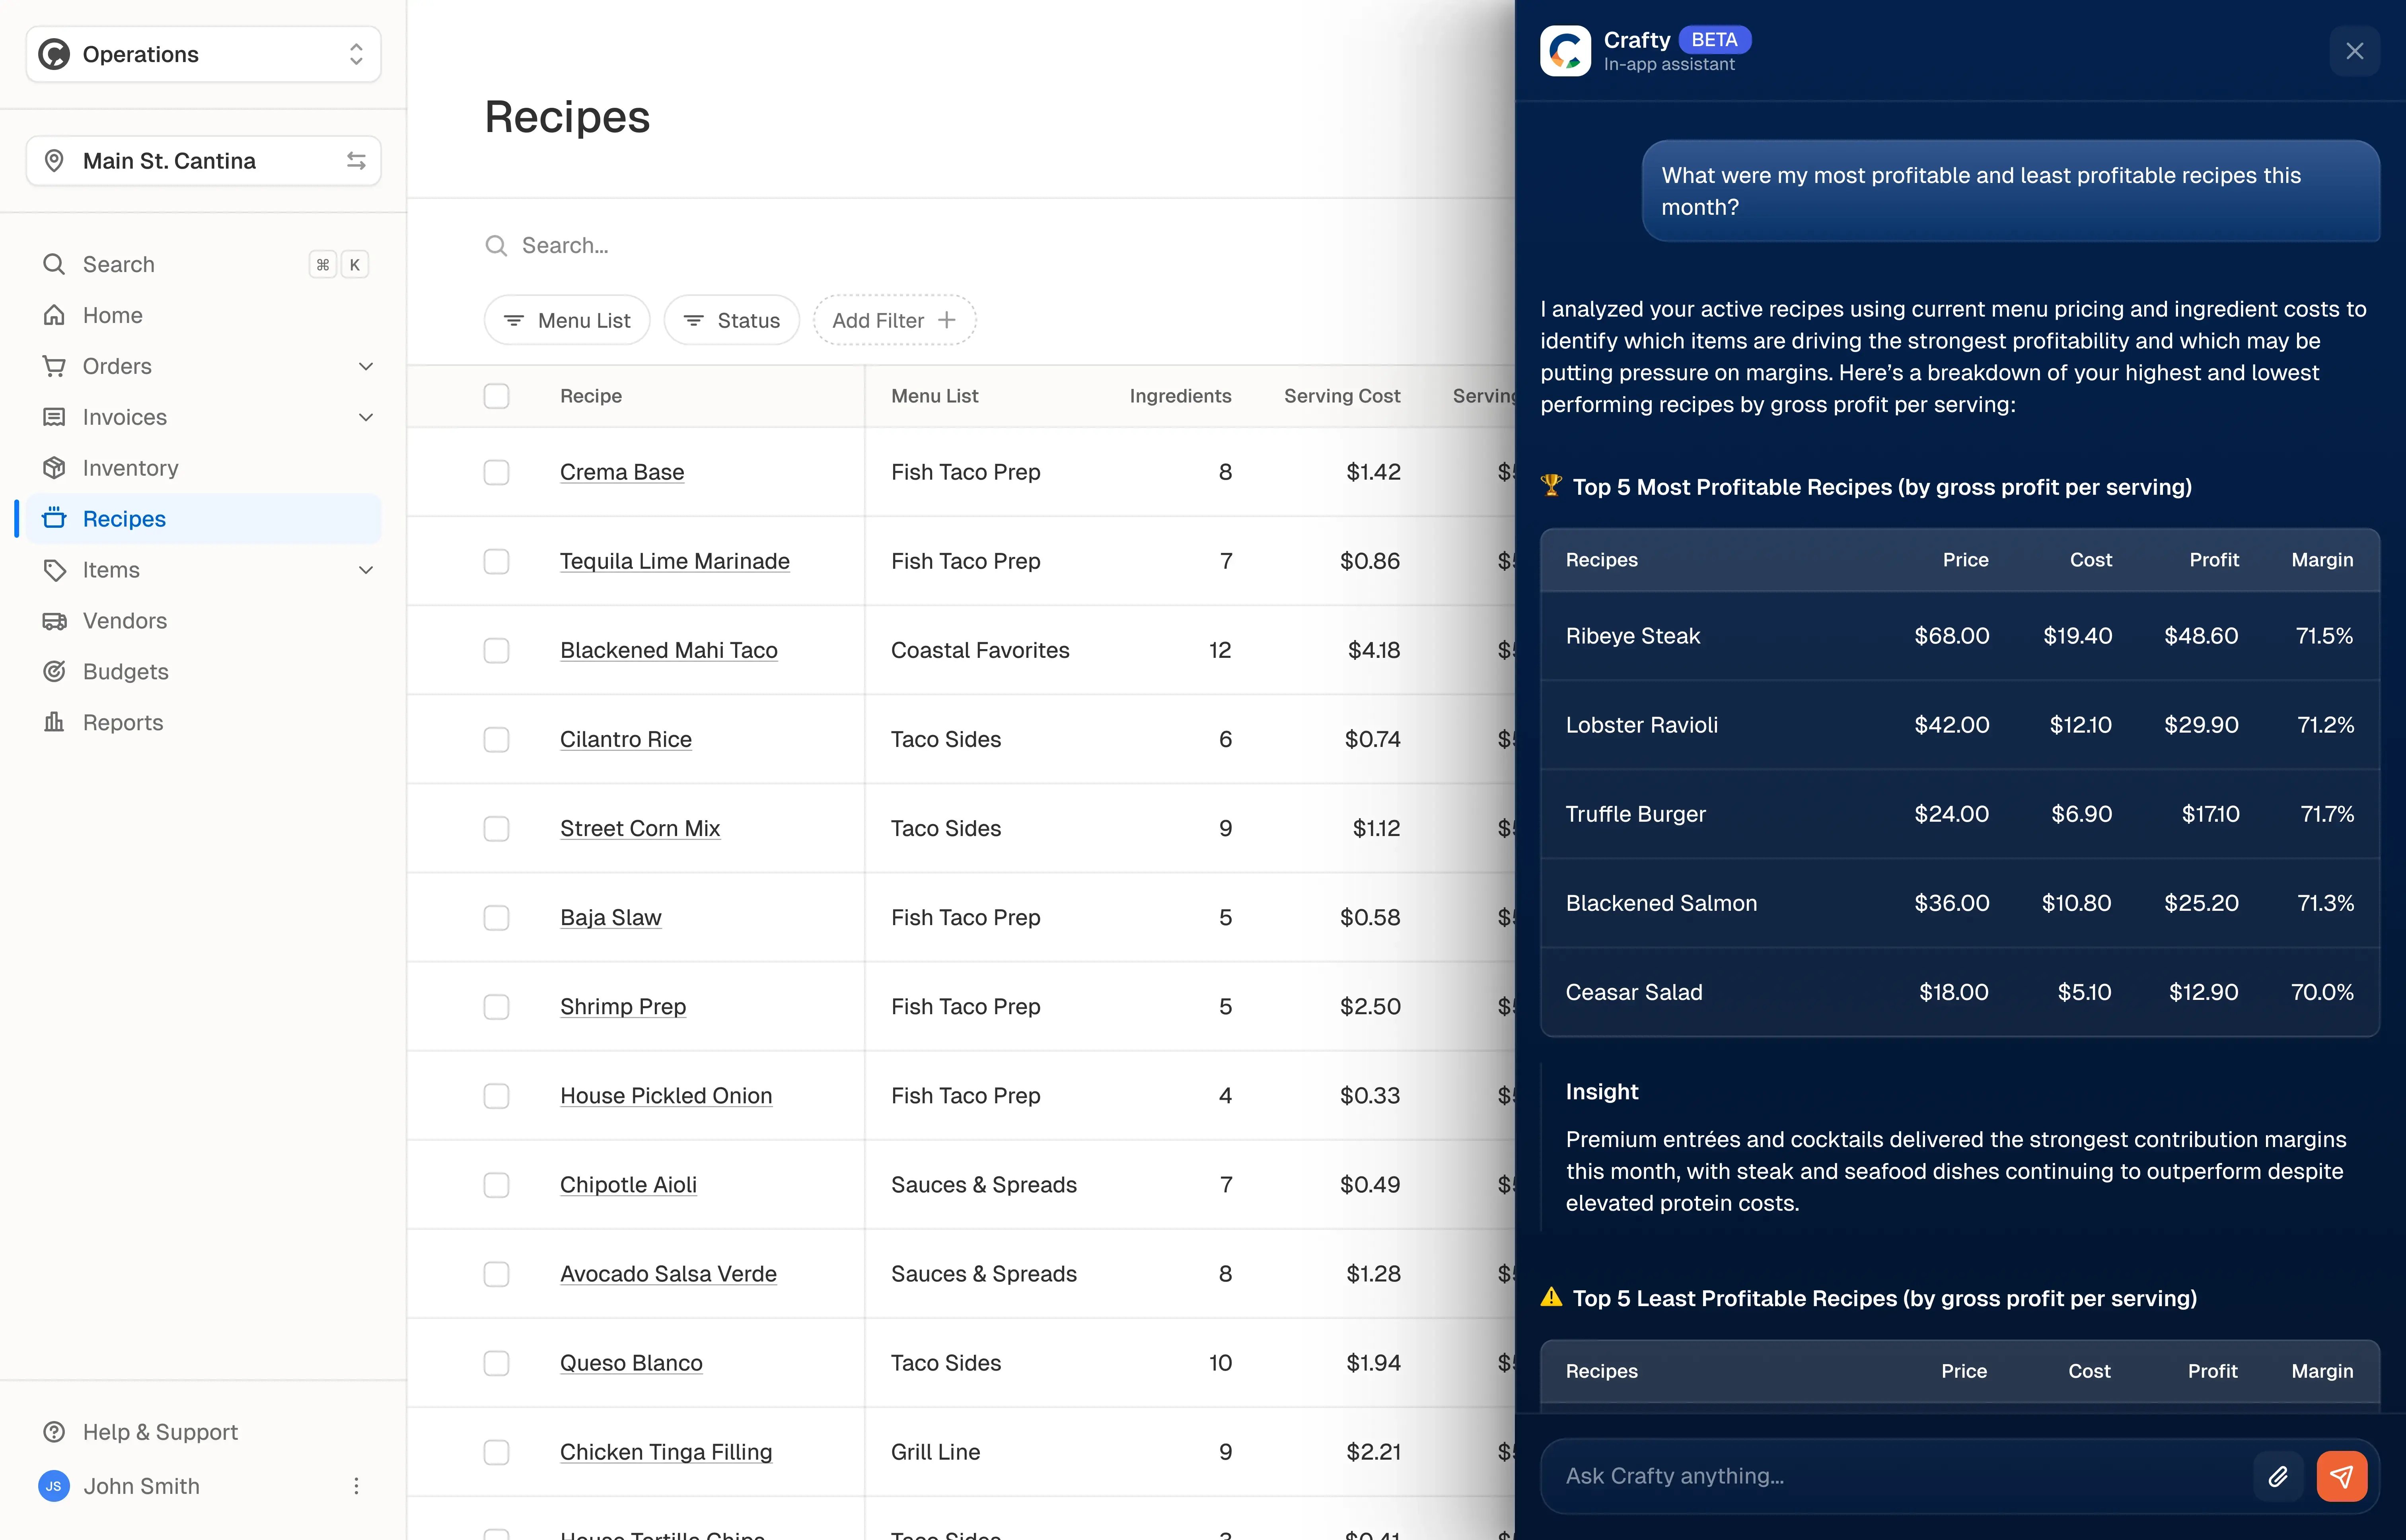Open the John Smith three-dot menu
Viewport: 2406px width, 1540px height.
pyautogui.click(x=356, y=1486)
